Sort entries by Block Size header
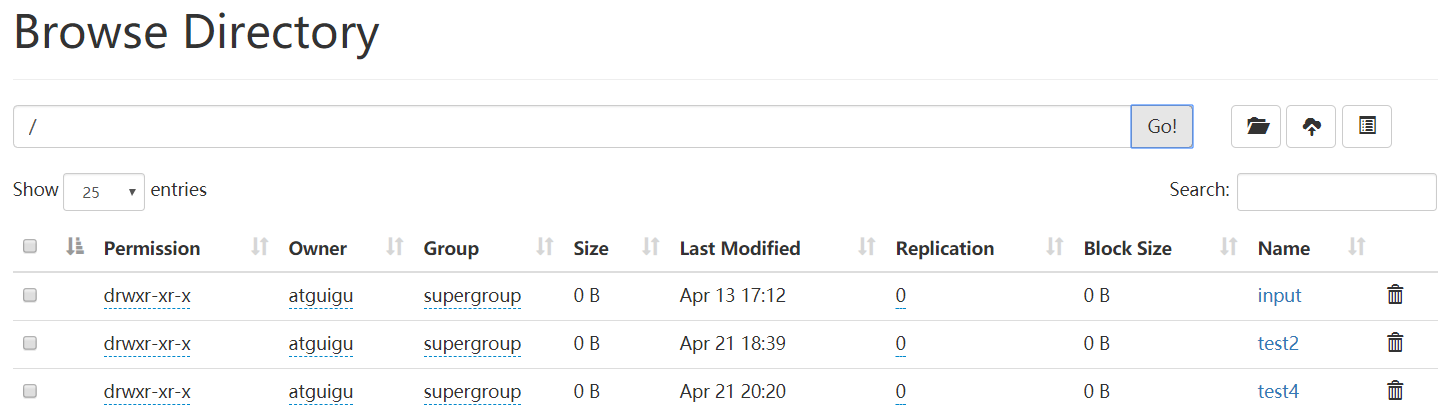This screenshot has width=1440, height=413. pos(1127,248)
